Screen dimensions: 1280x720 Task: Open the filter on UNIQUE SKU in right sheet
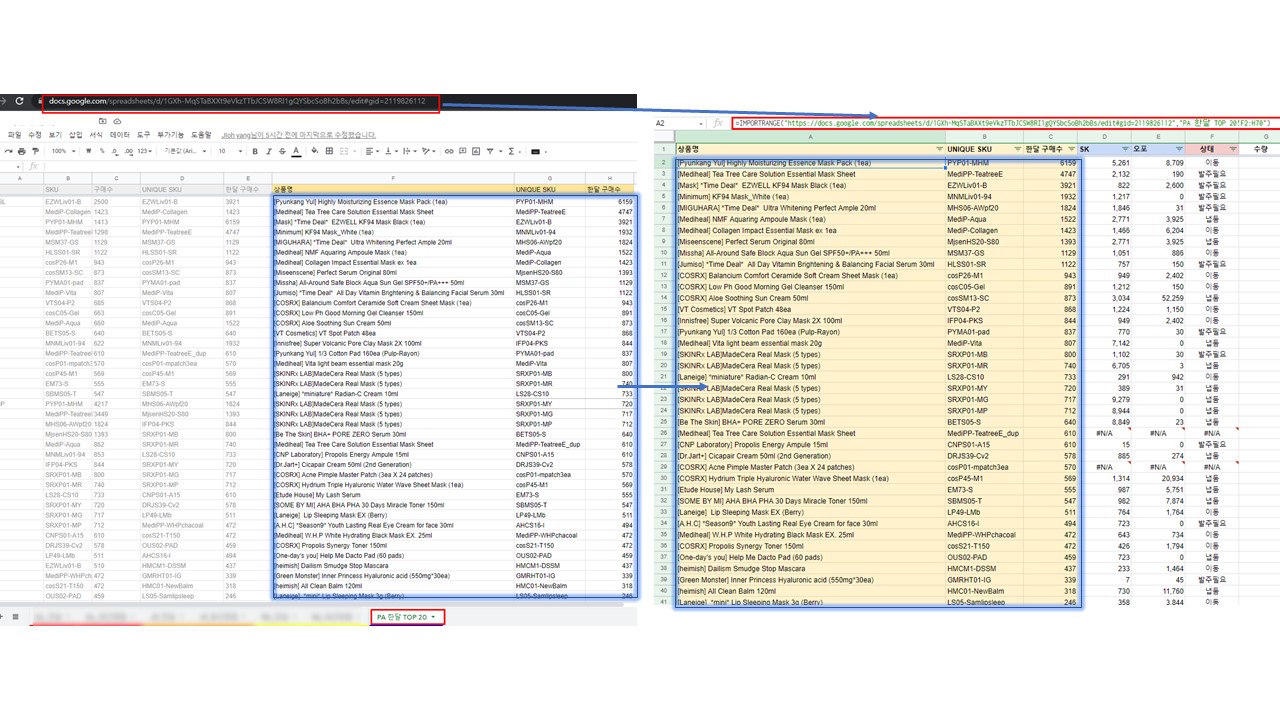[x=1017, y=149]
